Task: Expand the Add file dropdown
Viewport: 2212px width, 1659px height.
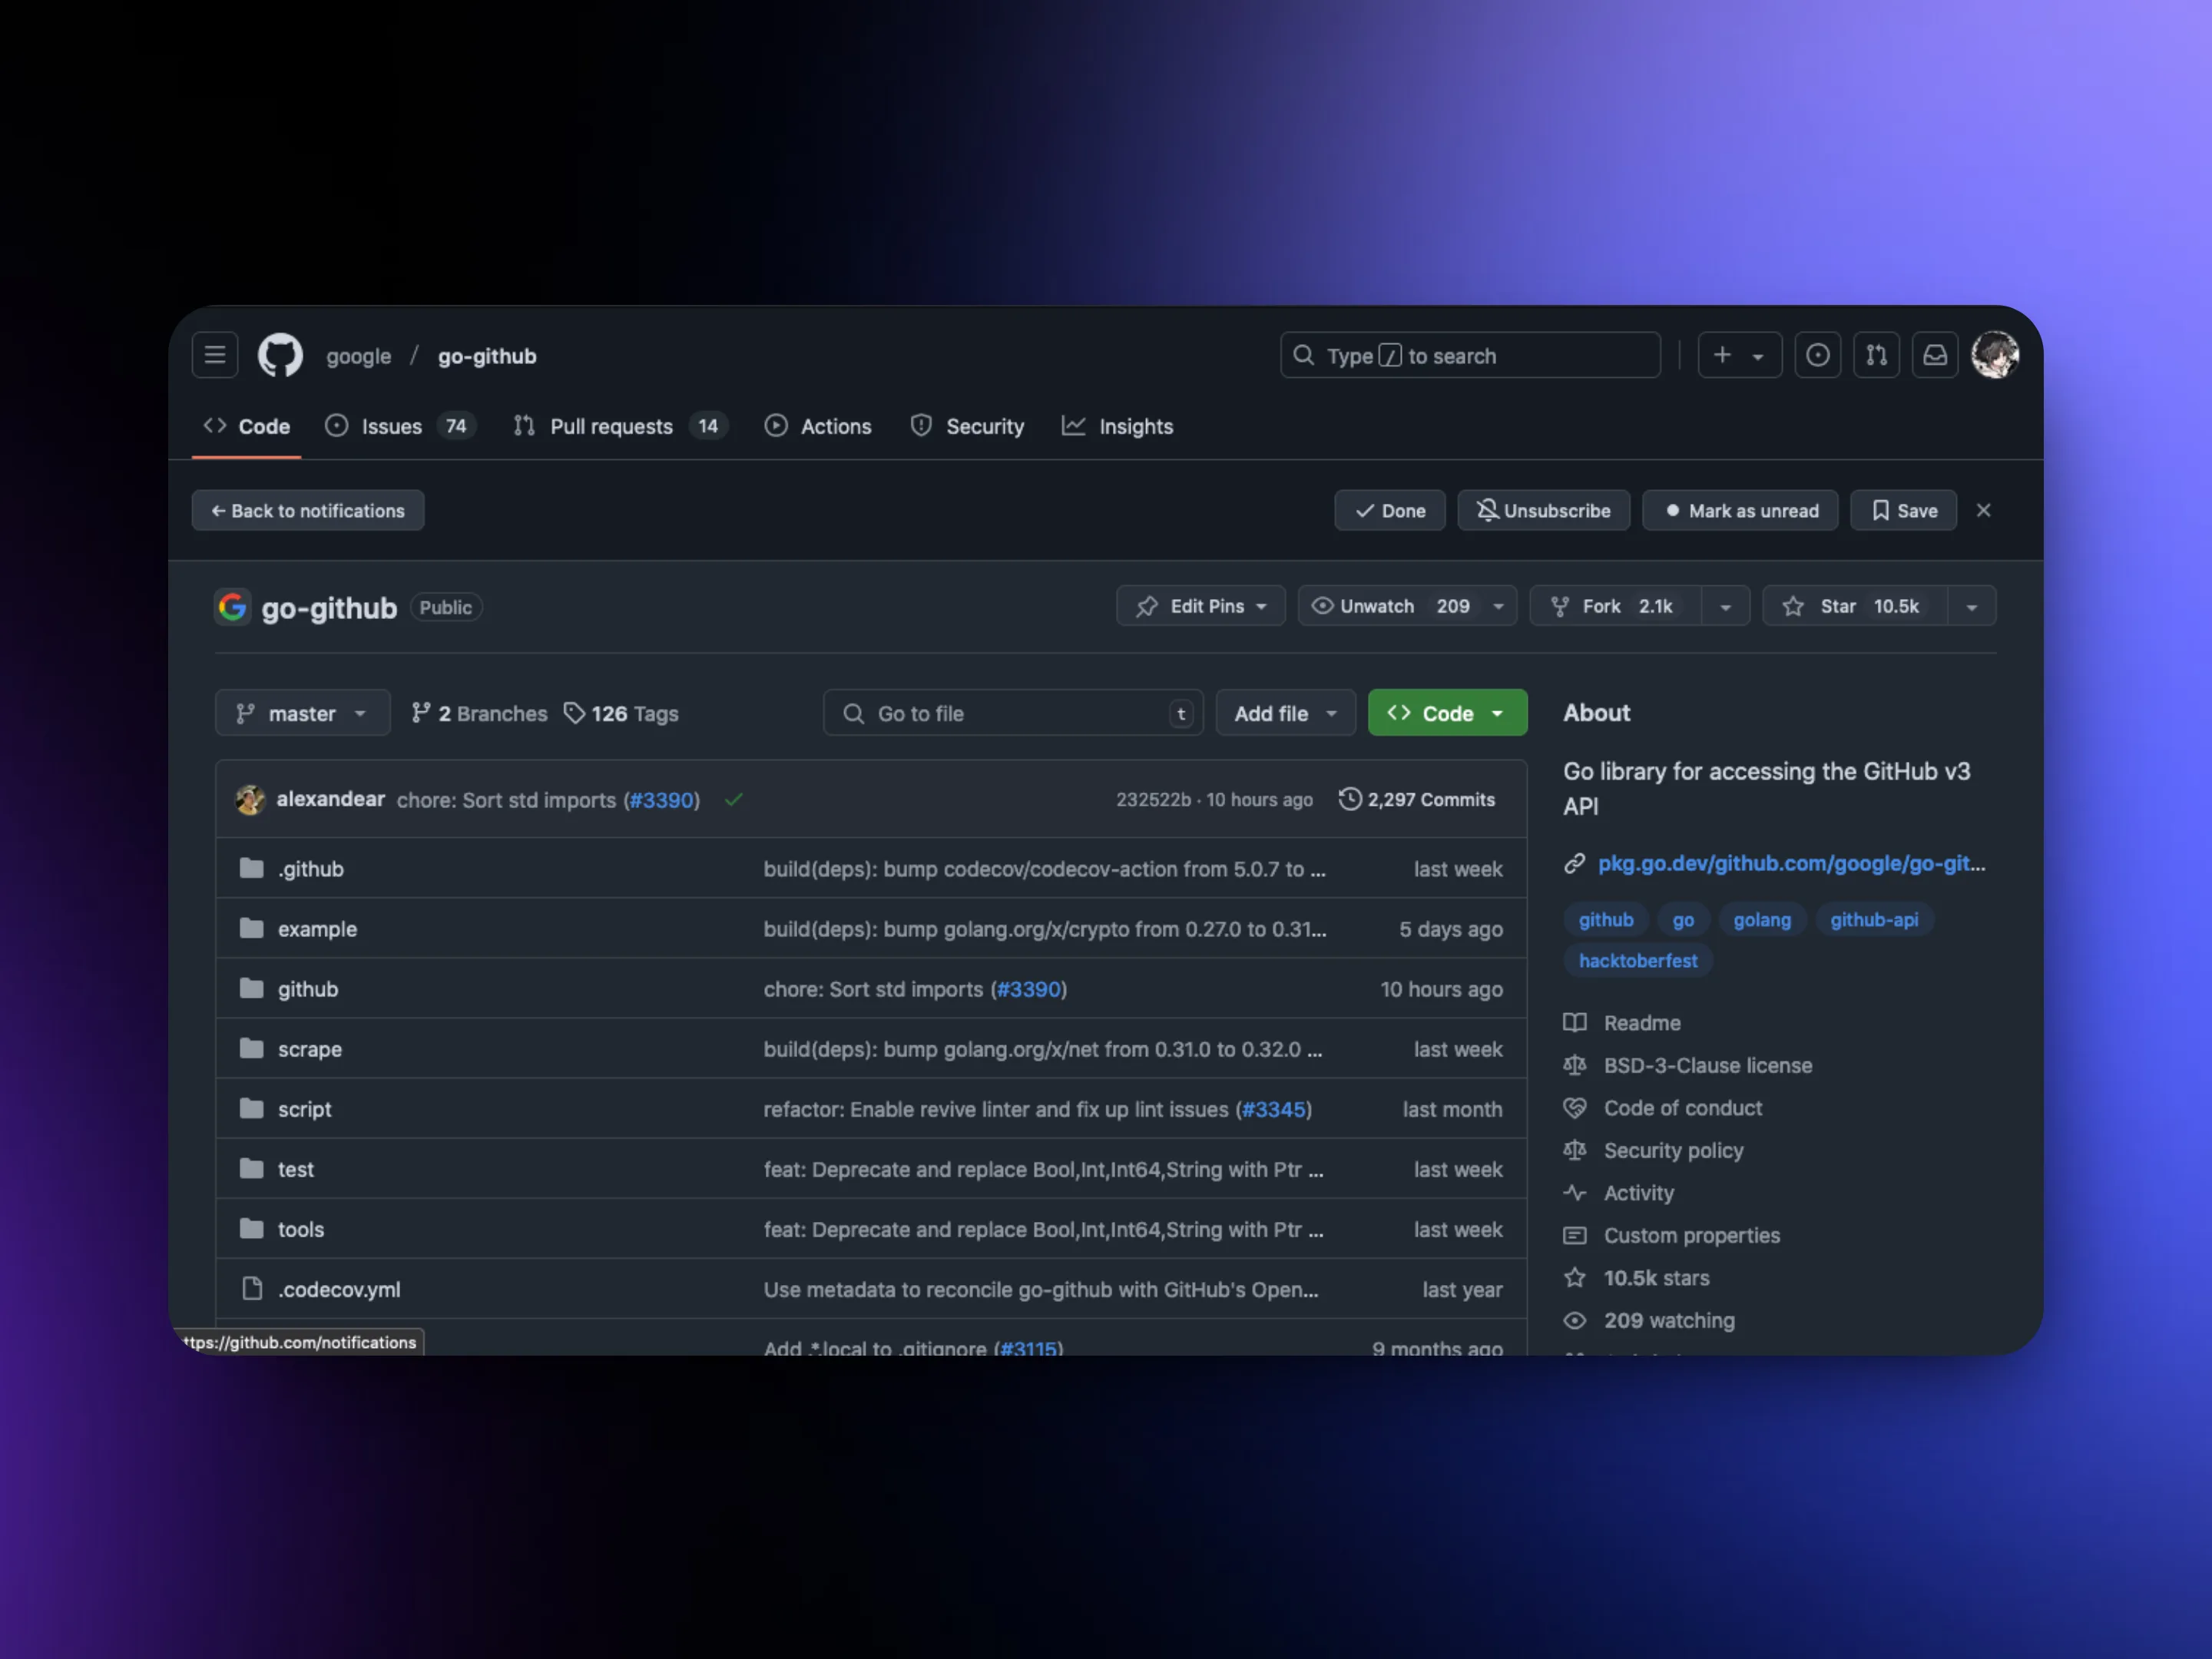Action: (1285, 712)
